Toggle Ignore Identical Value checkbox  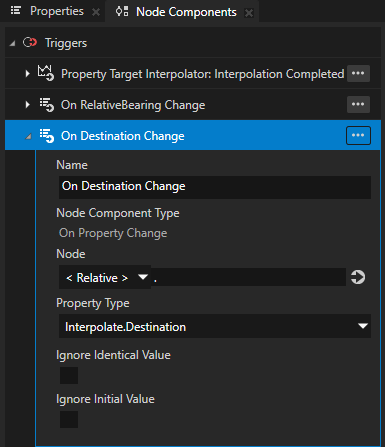(x=69, y=375)
